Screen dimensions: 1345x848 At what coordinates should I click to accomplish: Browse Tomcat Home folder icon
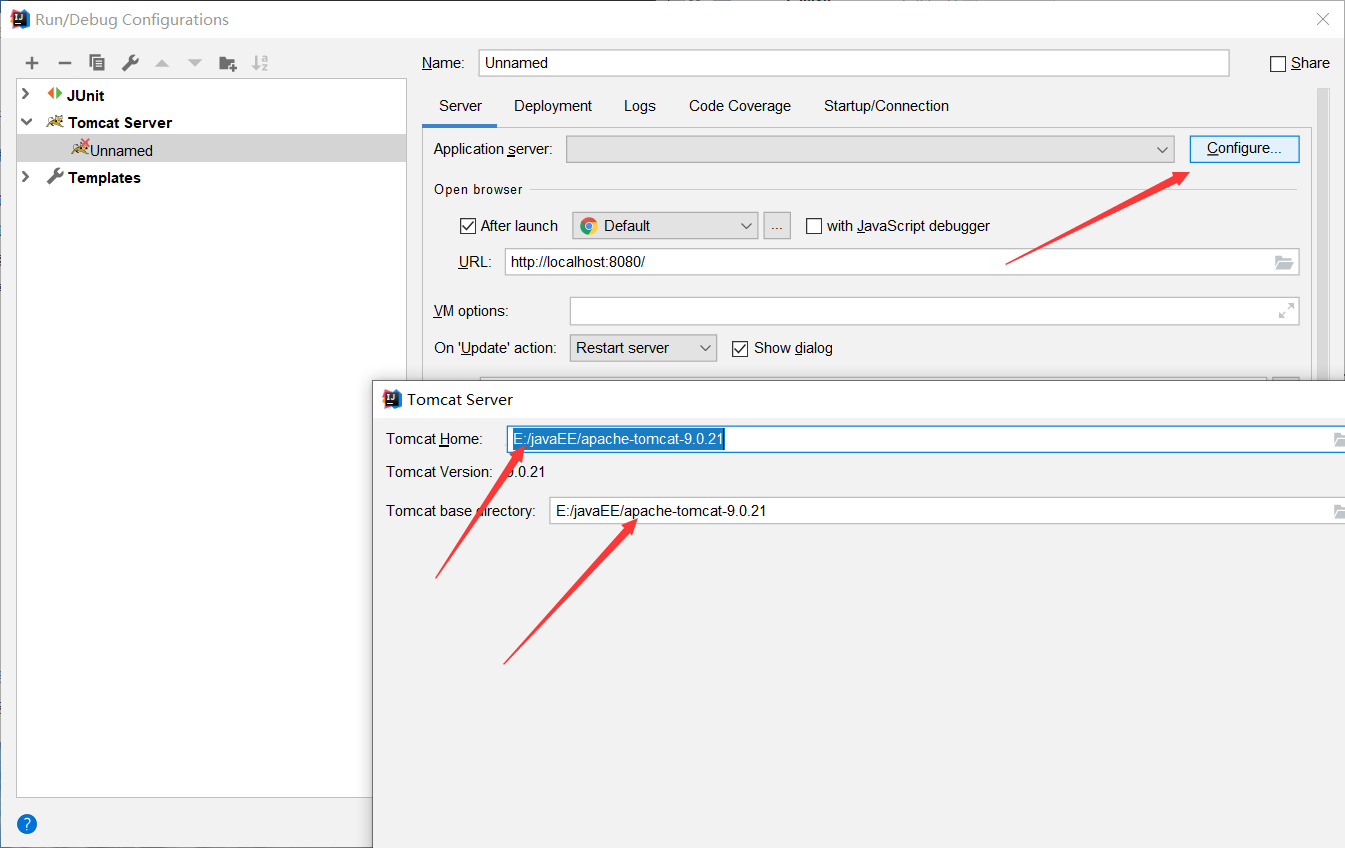click(x=1339, y=440)
